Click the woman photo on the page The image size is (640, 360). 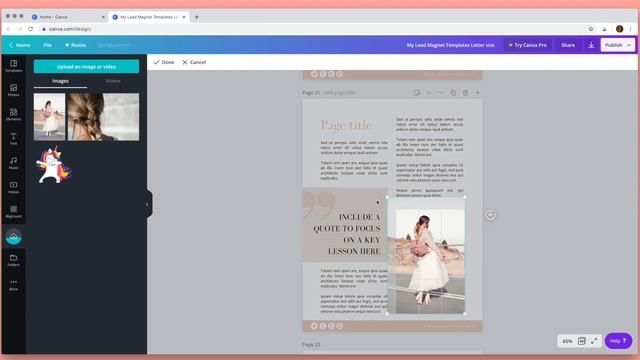tap(426, 256)
